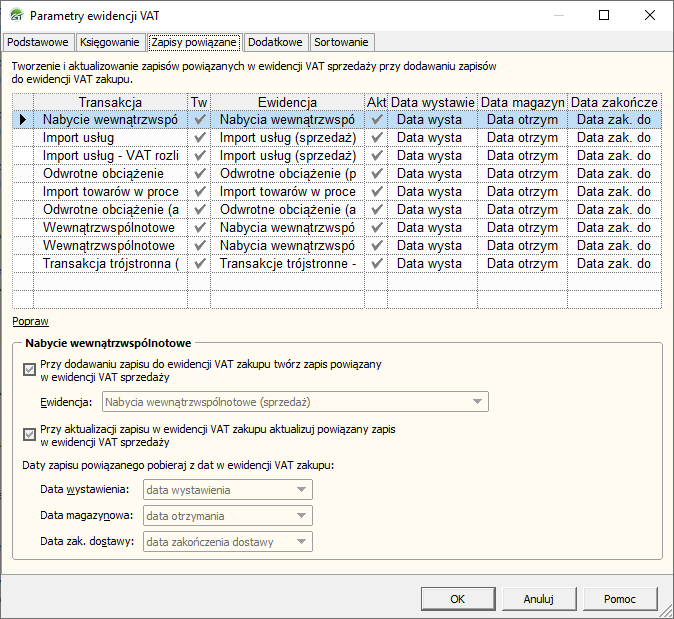The image size is (674, 619).
Task: Switch to the Podstawowe tab
Action: pyautogui.click(x=38, y=42)
